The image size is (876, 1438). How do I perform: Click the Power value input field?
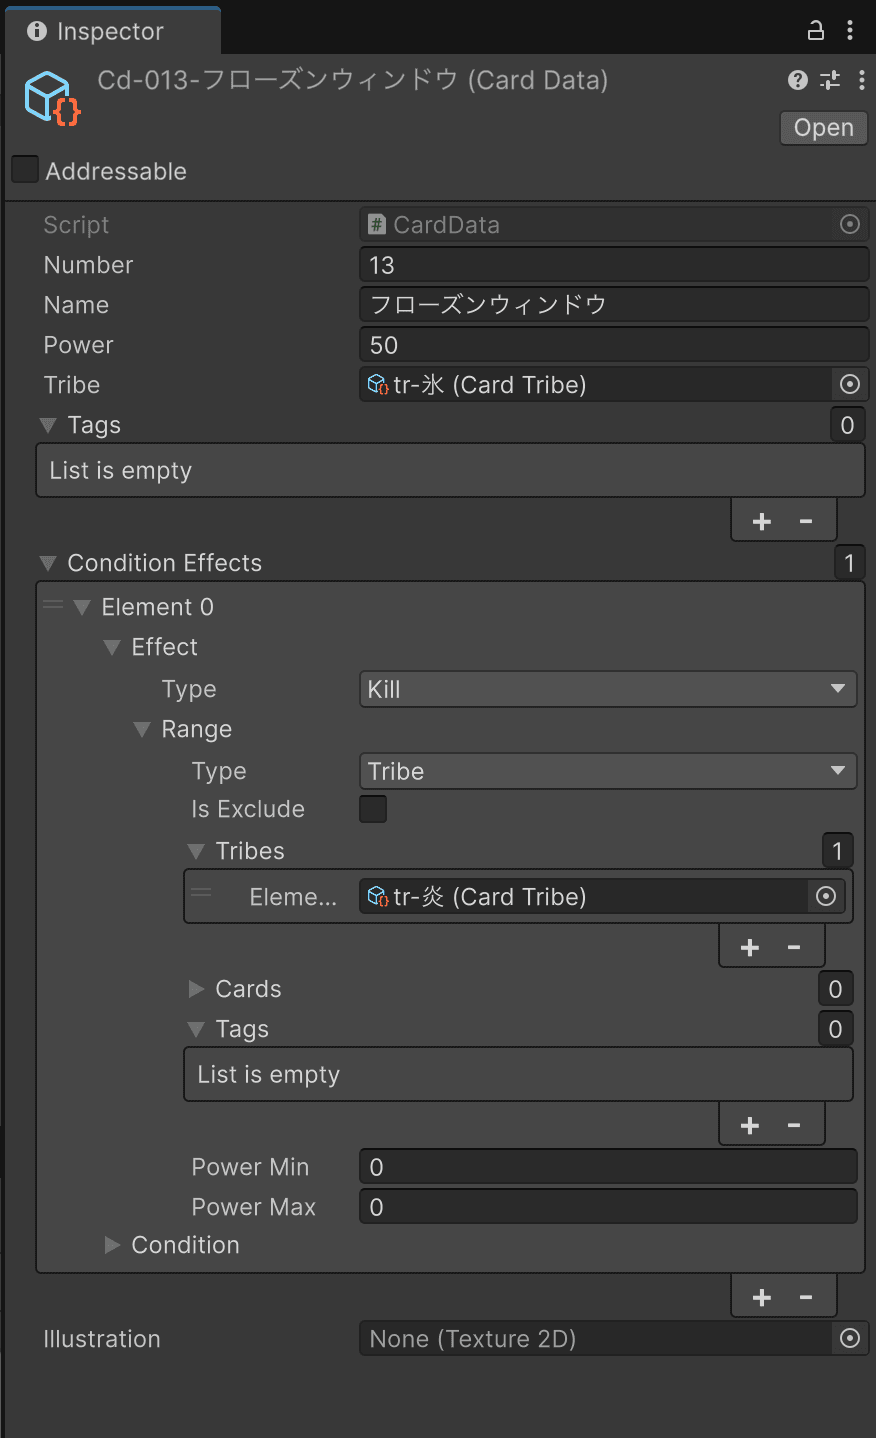(x=612, y=345)
